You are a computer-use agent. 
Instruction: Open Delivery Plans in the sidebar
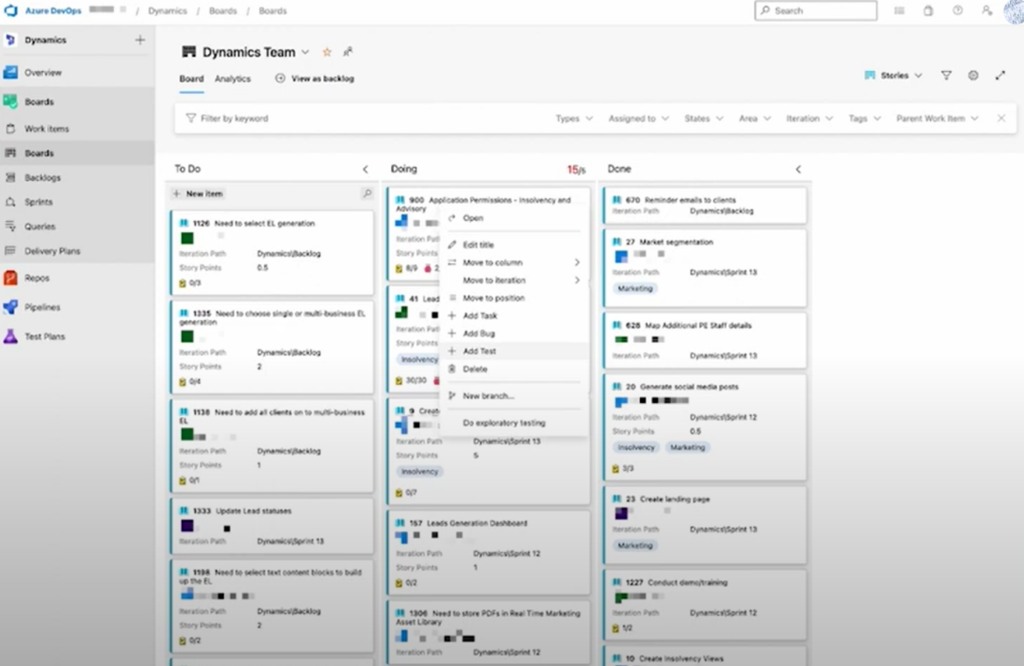[x=52, y=251]
